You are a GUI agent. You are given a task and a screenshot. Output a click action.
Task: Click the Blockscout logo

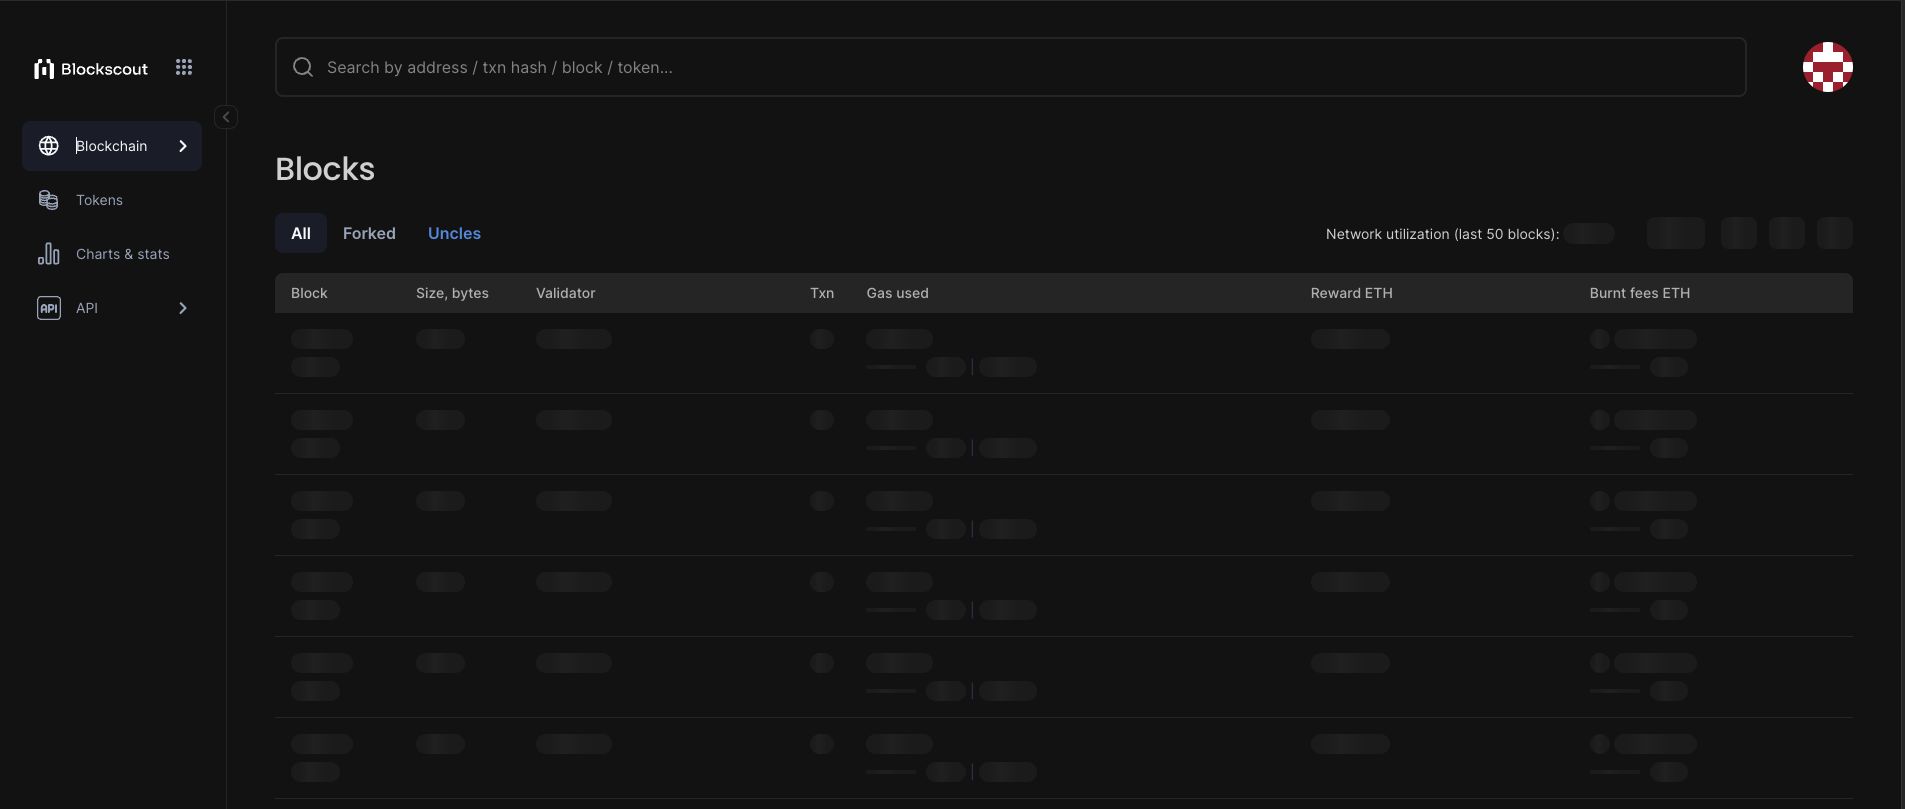tap(91, 69)
